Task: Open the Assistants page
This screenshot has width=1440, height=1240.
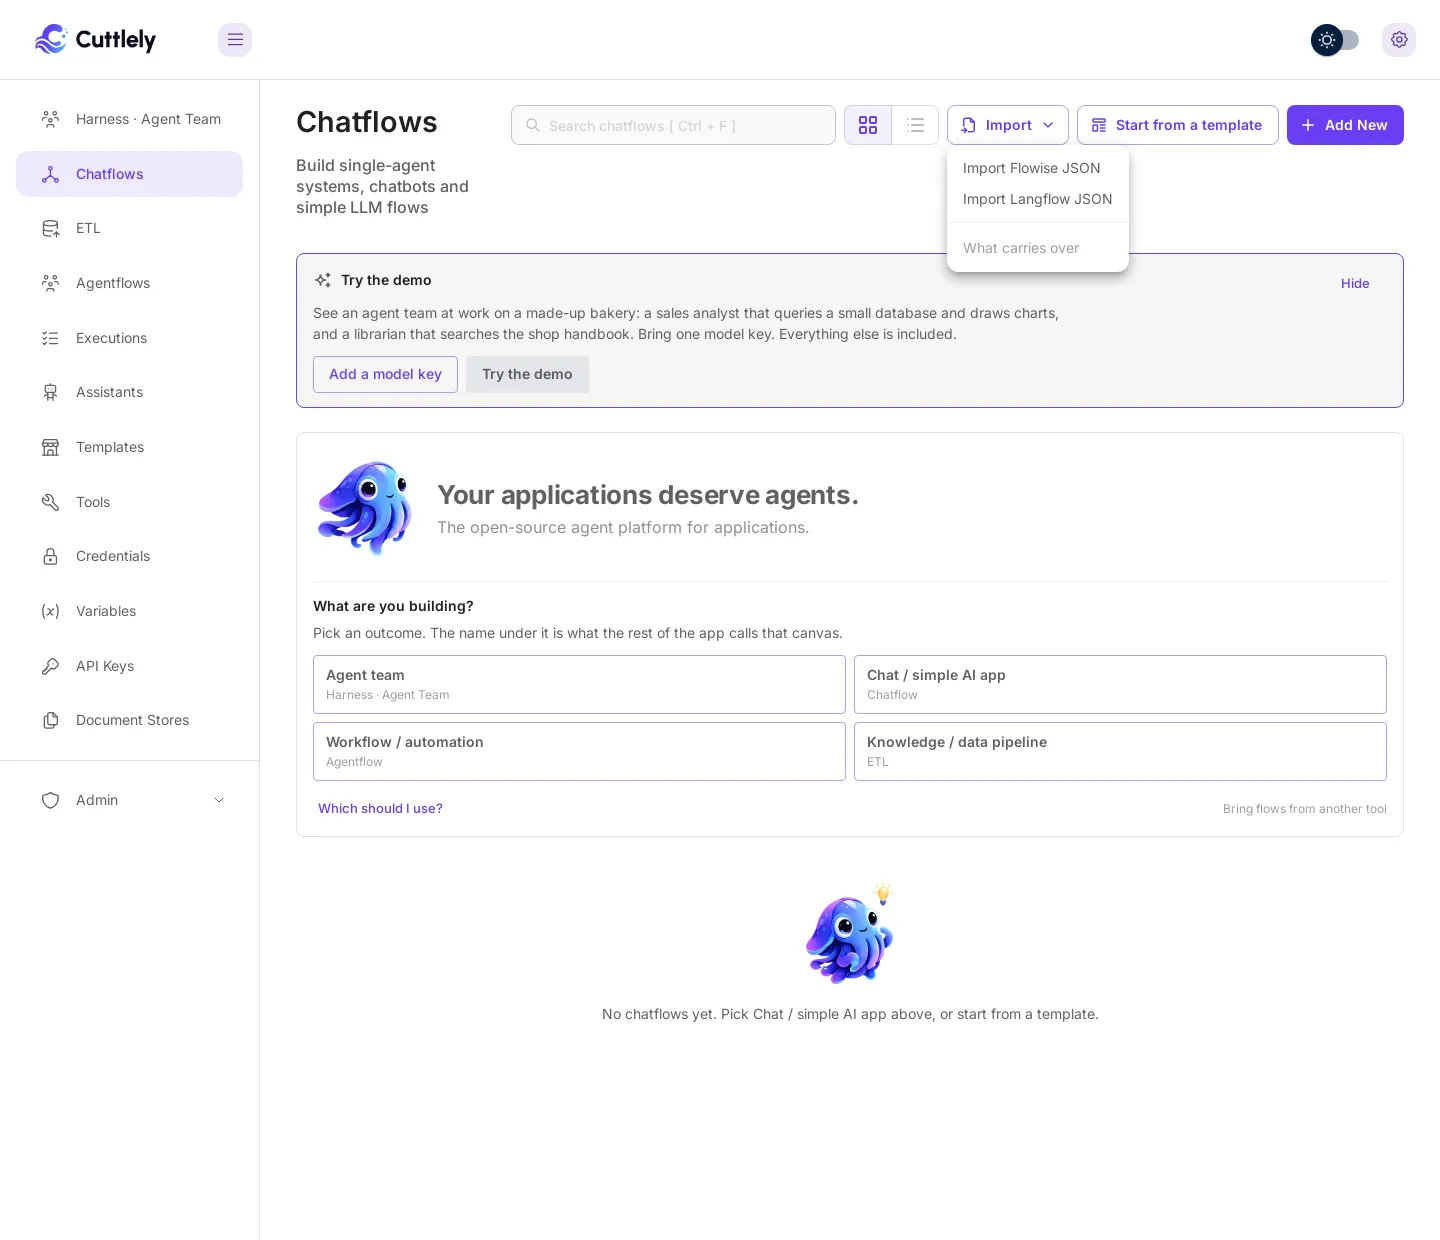Action: click(129, 392)
